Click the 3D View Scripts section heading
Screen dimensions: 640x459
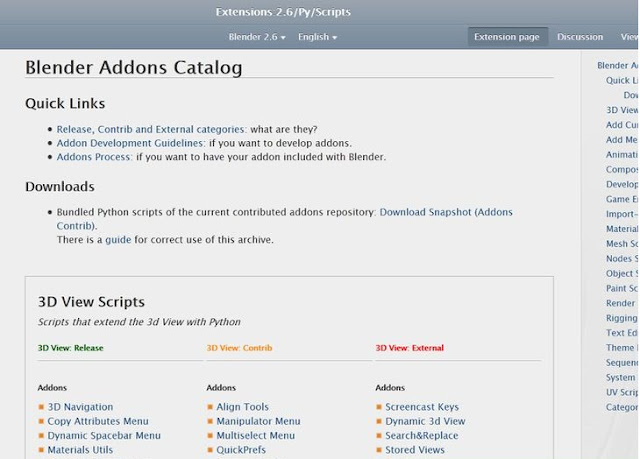point(91,302)
